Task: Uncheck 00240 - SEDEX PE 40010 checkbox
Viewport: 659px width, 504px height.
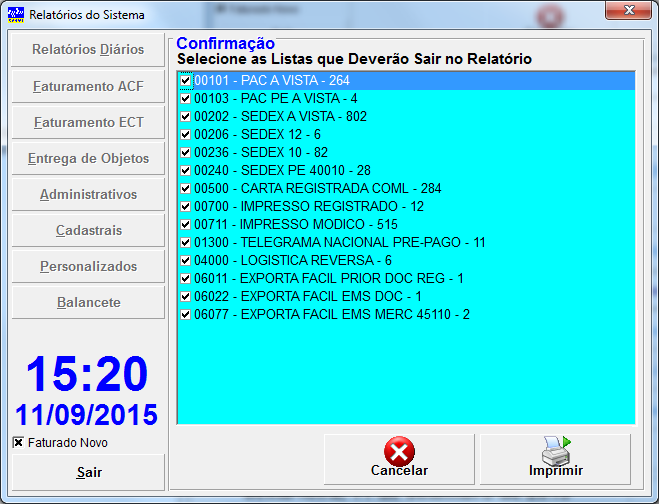Action: coord(185,171)
